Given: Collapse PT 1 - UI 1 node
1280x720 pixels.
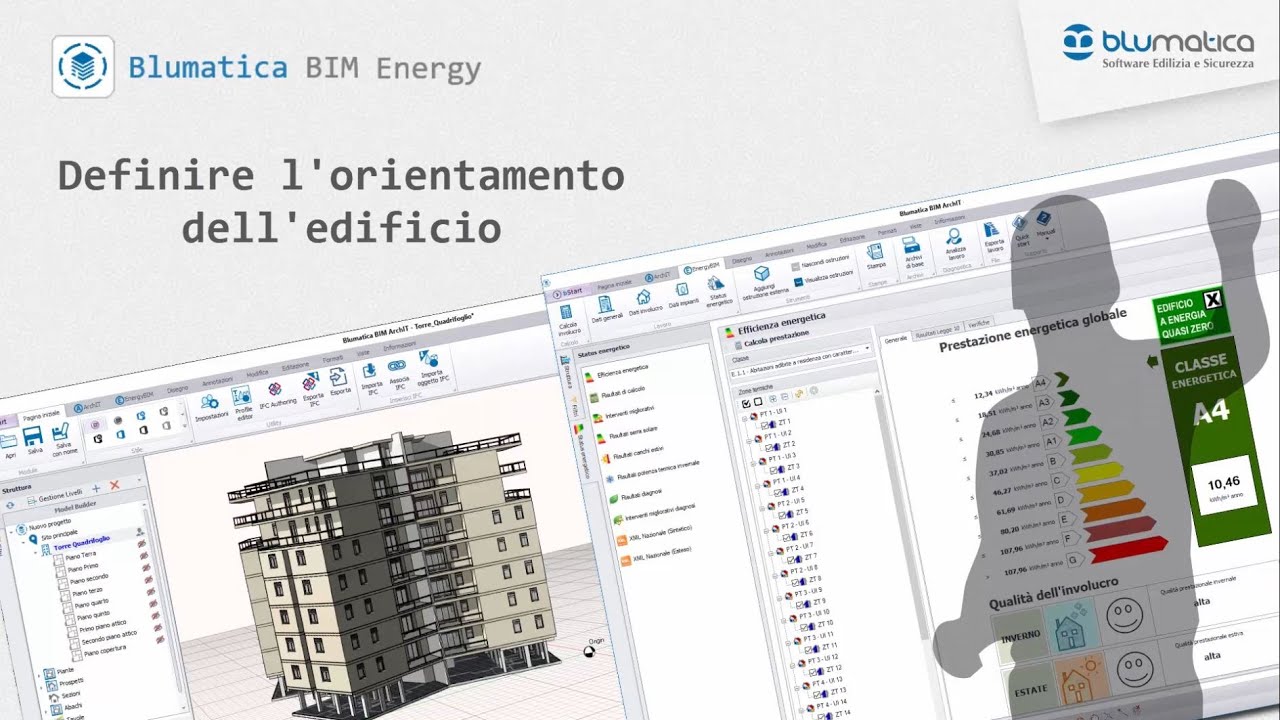Looking at the screenshot, I should coord(745,417).
